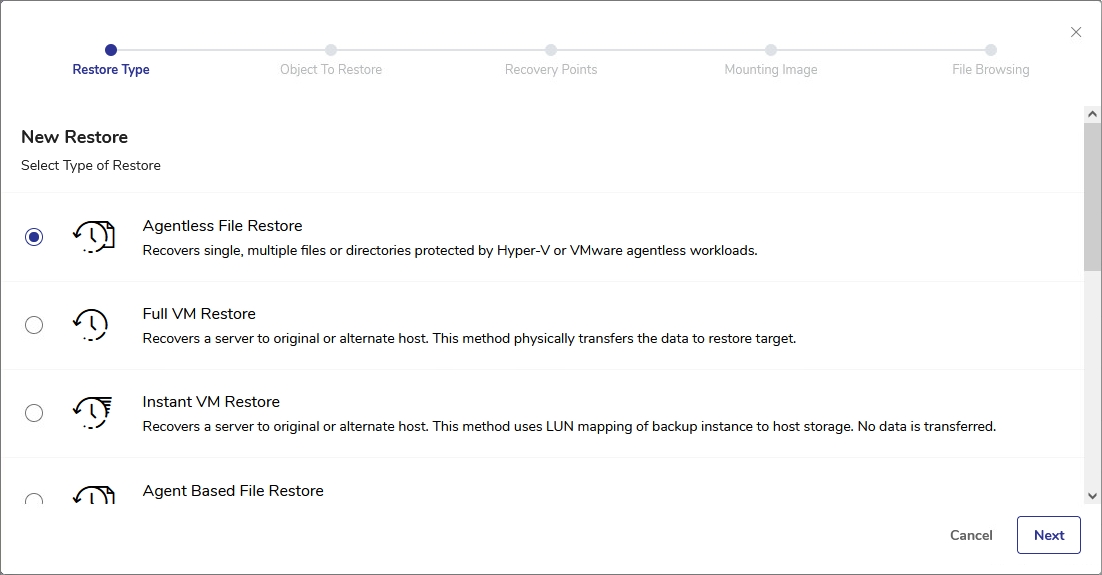This screenshot has width=1102, height=575.
Task: Click the scrollbar up arrow
Action: click(1092, 115)
